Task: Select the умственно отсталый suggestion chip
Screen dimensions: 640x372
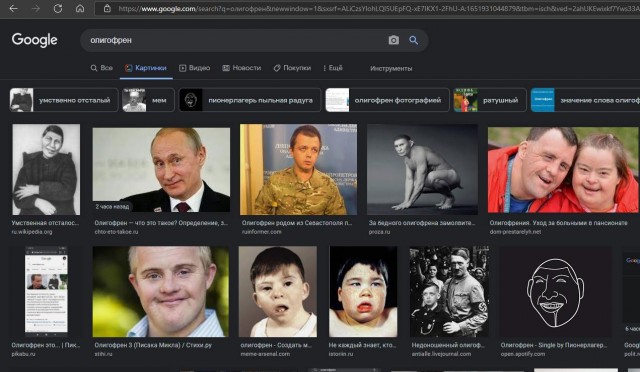Action: tap(64, 100)
